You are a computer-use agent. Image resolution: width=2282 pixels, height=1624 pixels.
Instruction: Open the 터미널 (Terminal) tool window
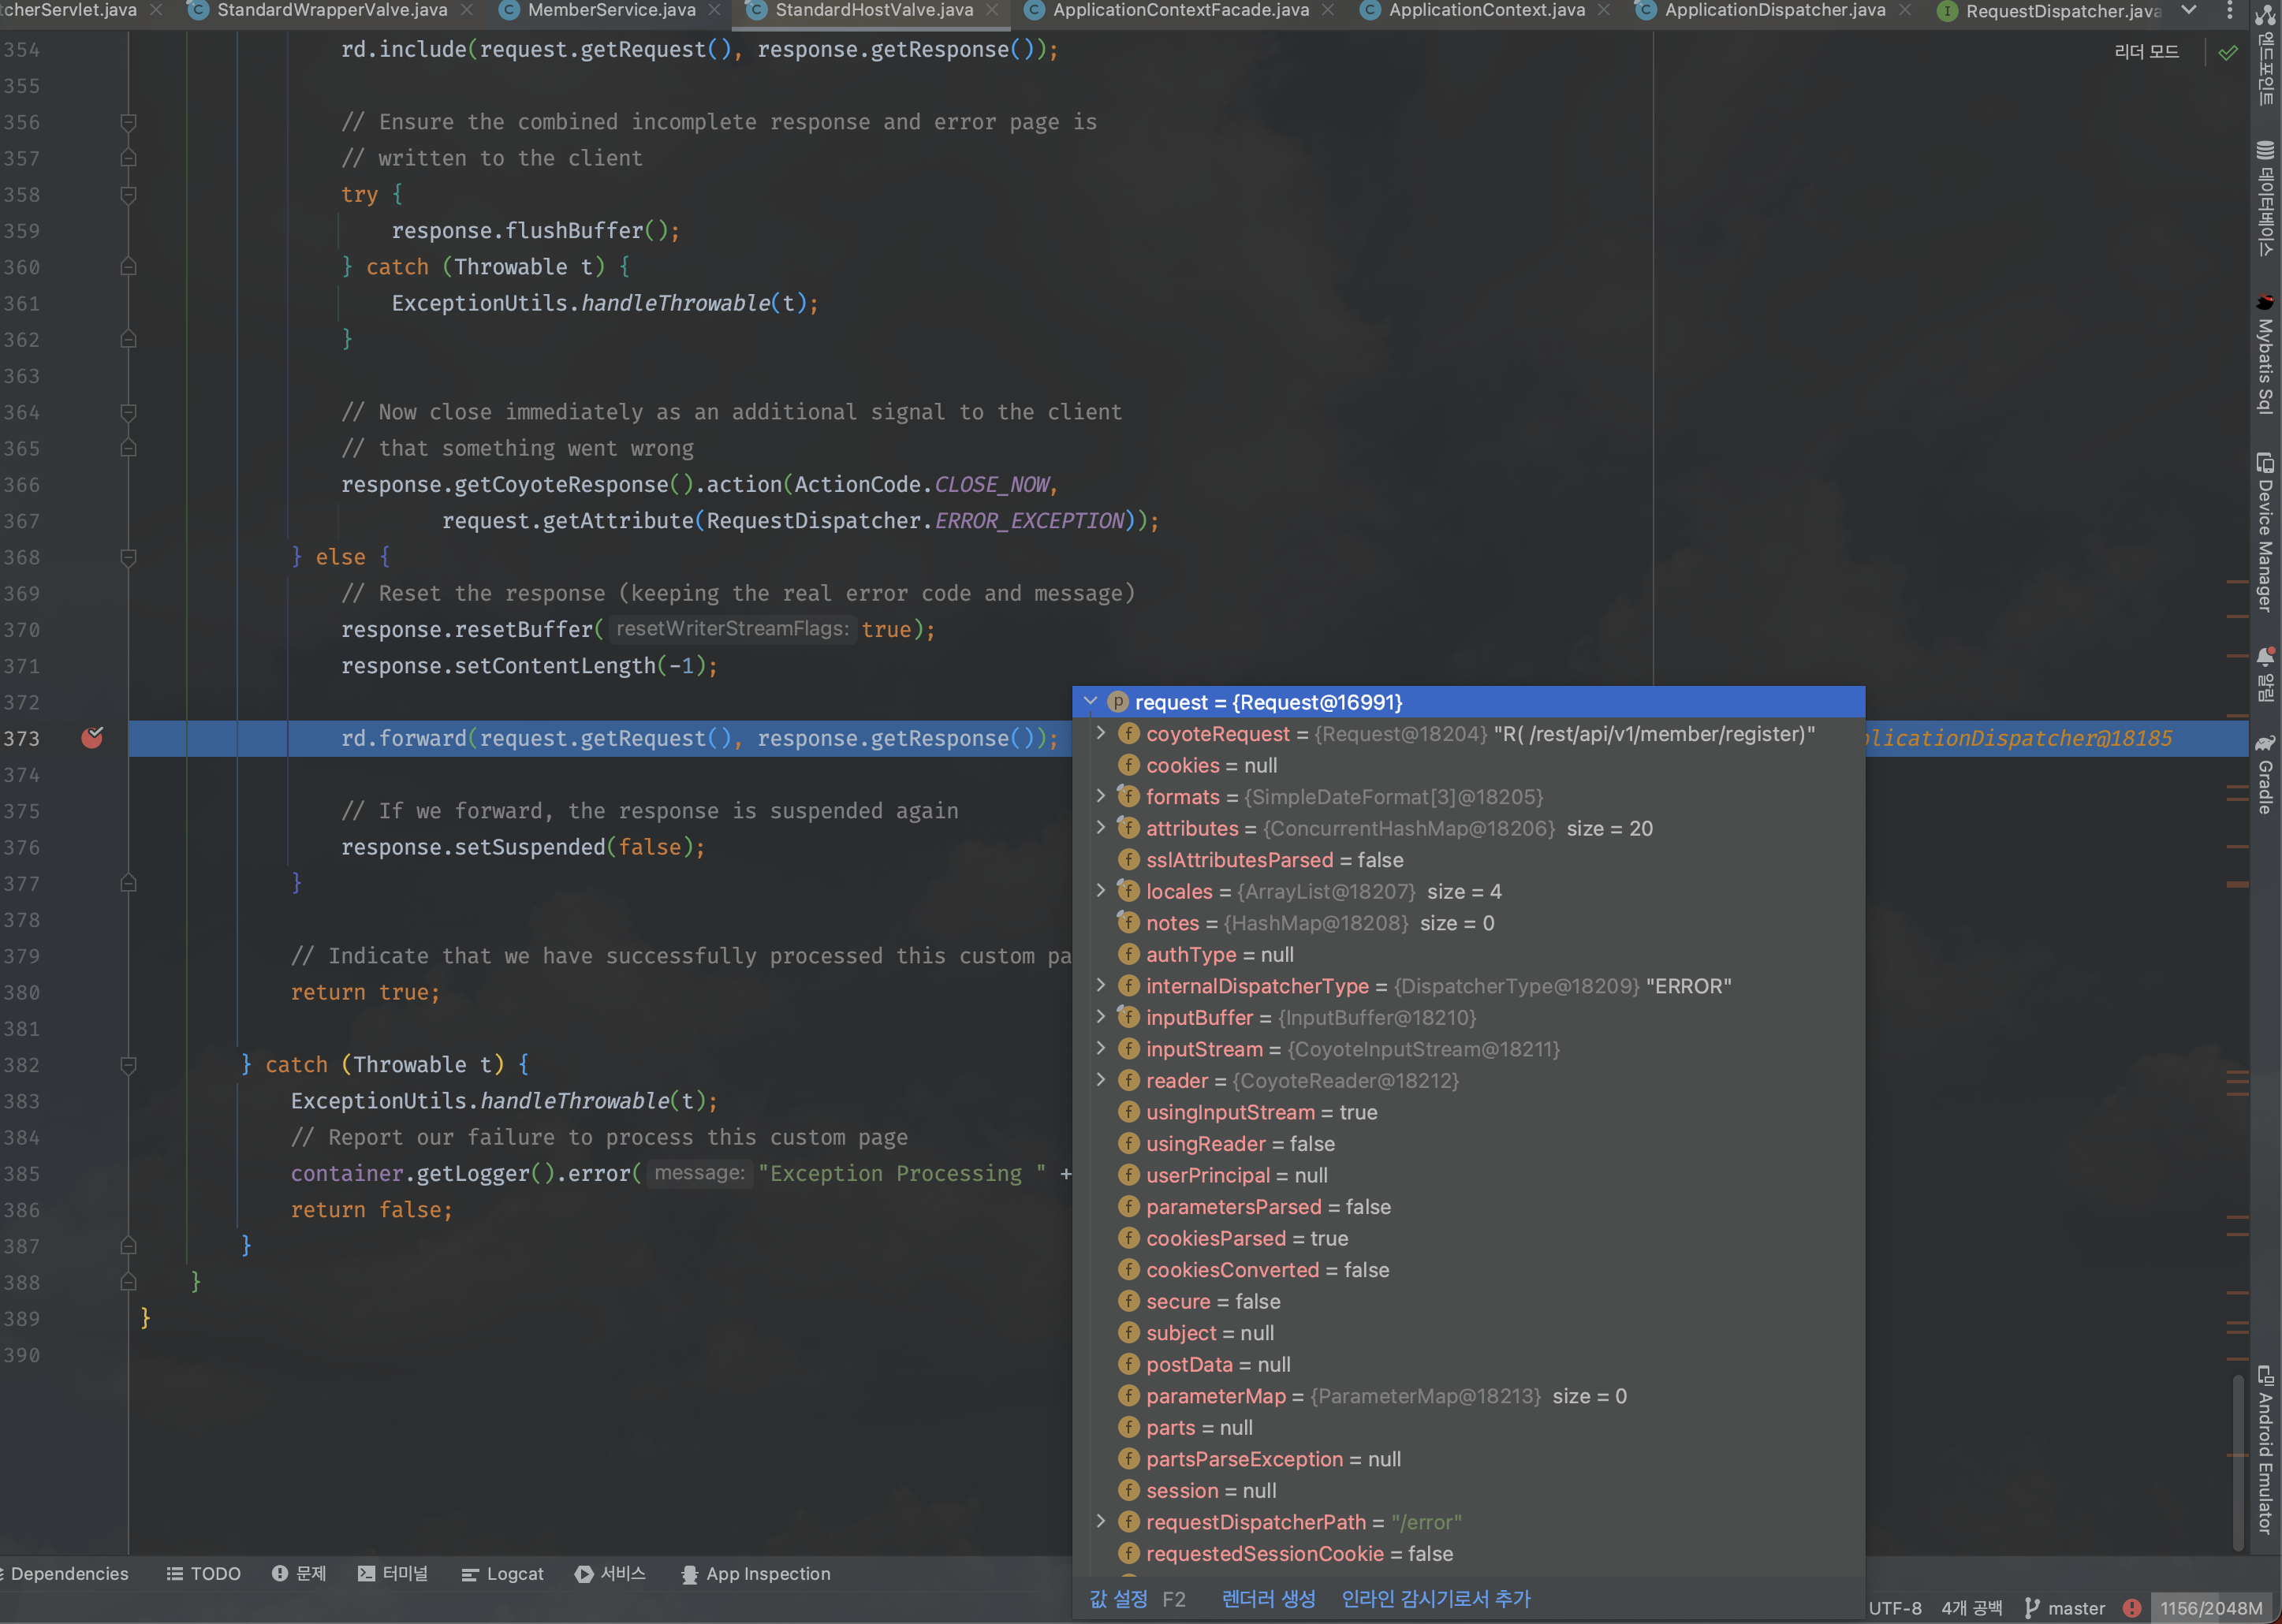393,1573
